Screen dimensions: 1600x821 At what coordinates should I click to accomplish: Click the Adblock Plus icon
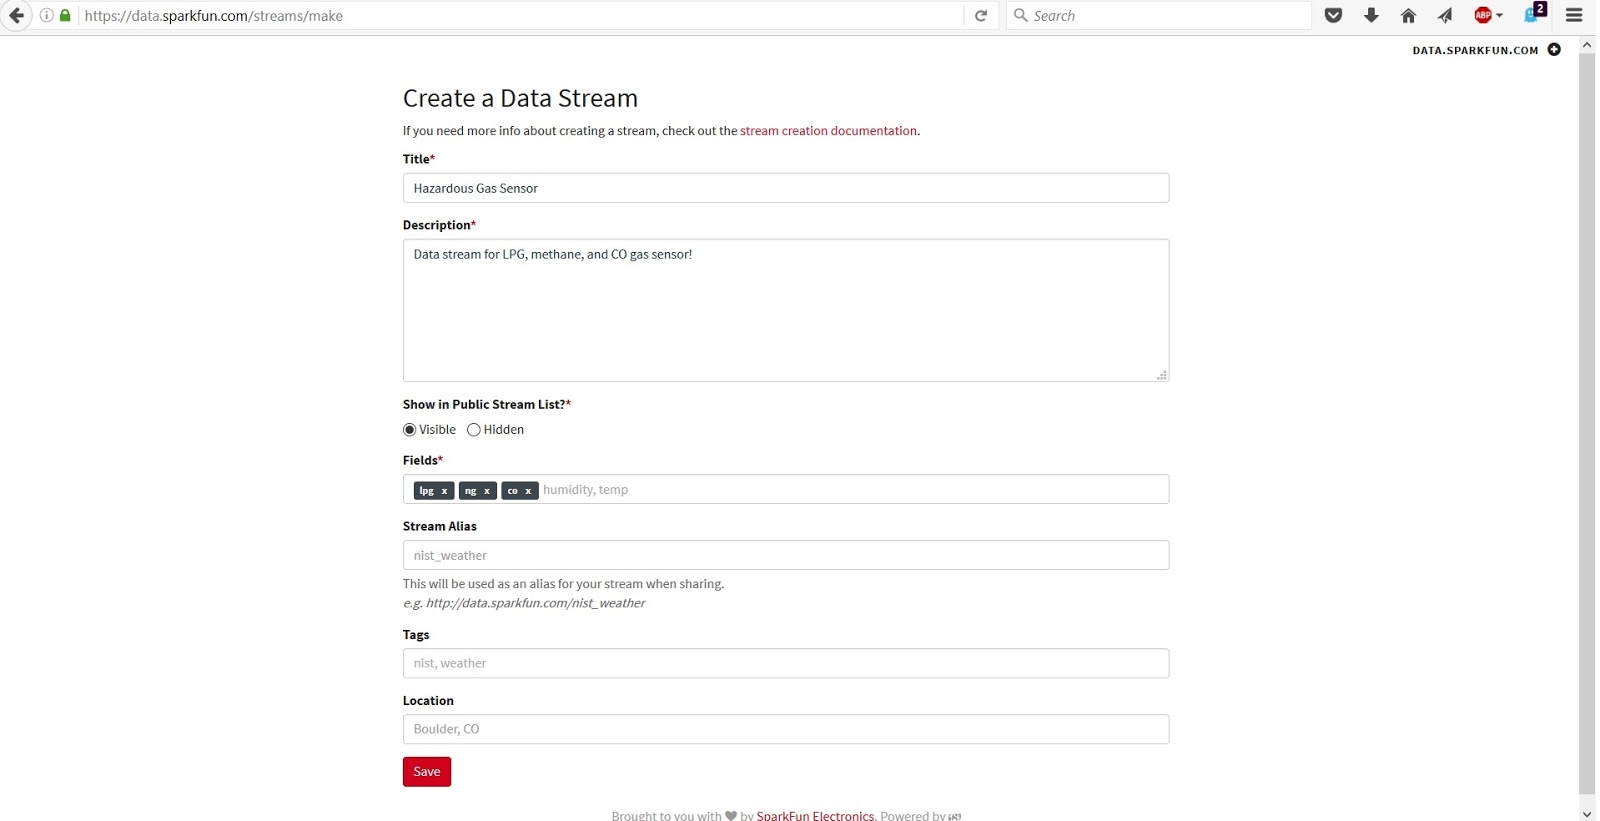point(1483,15)
